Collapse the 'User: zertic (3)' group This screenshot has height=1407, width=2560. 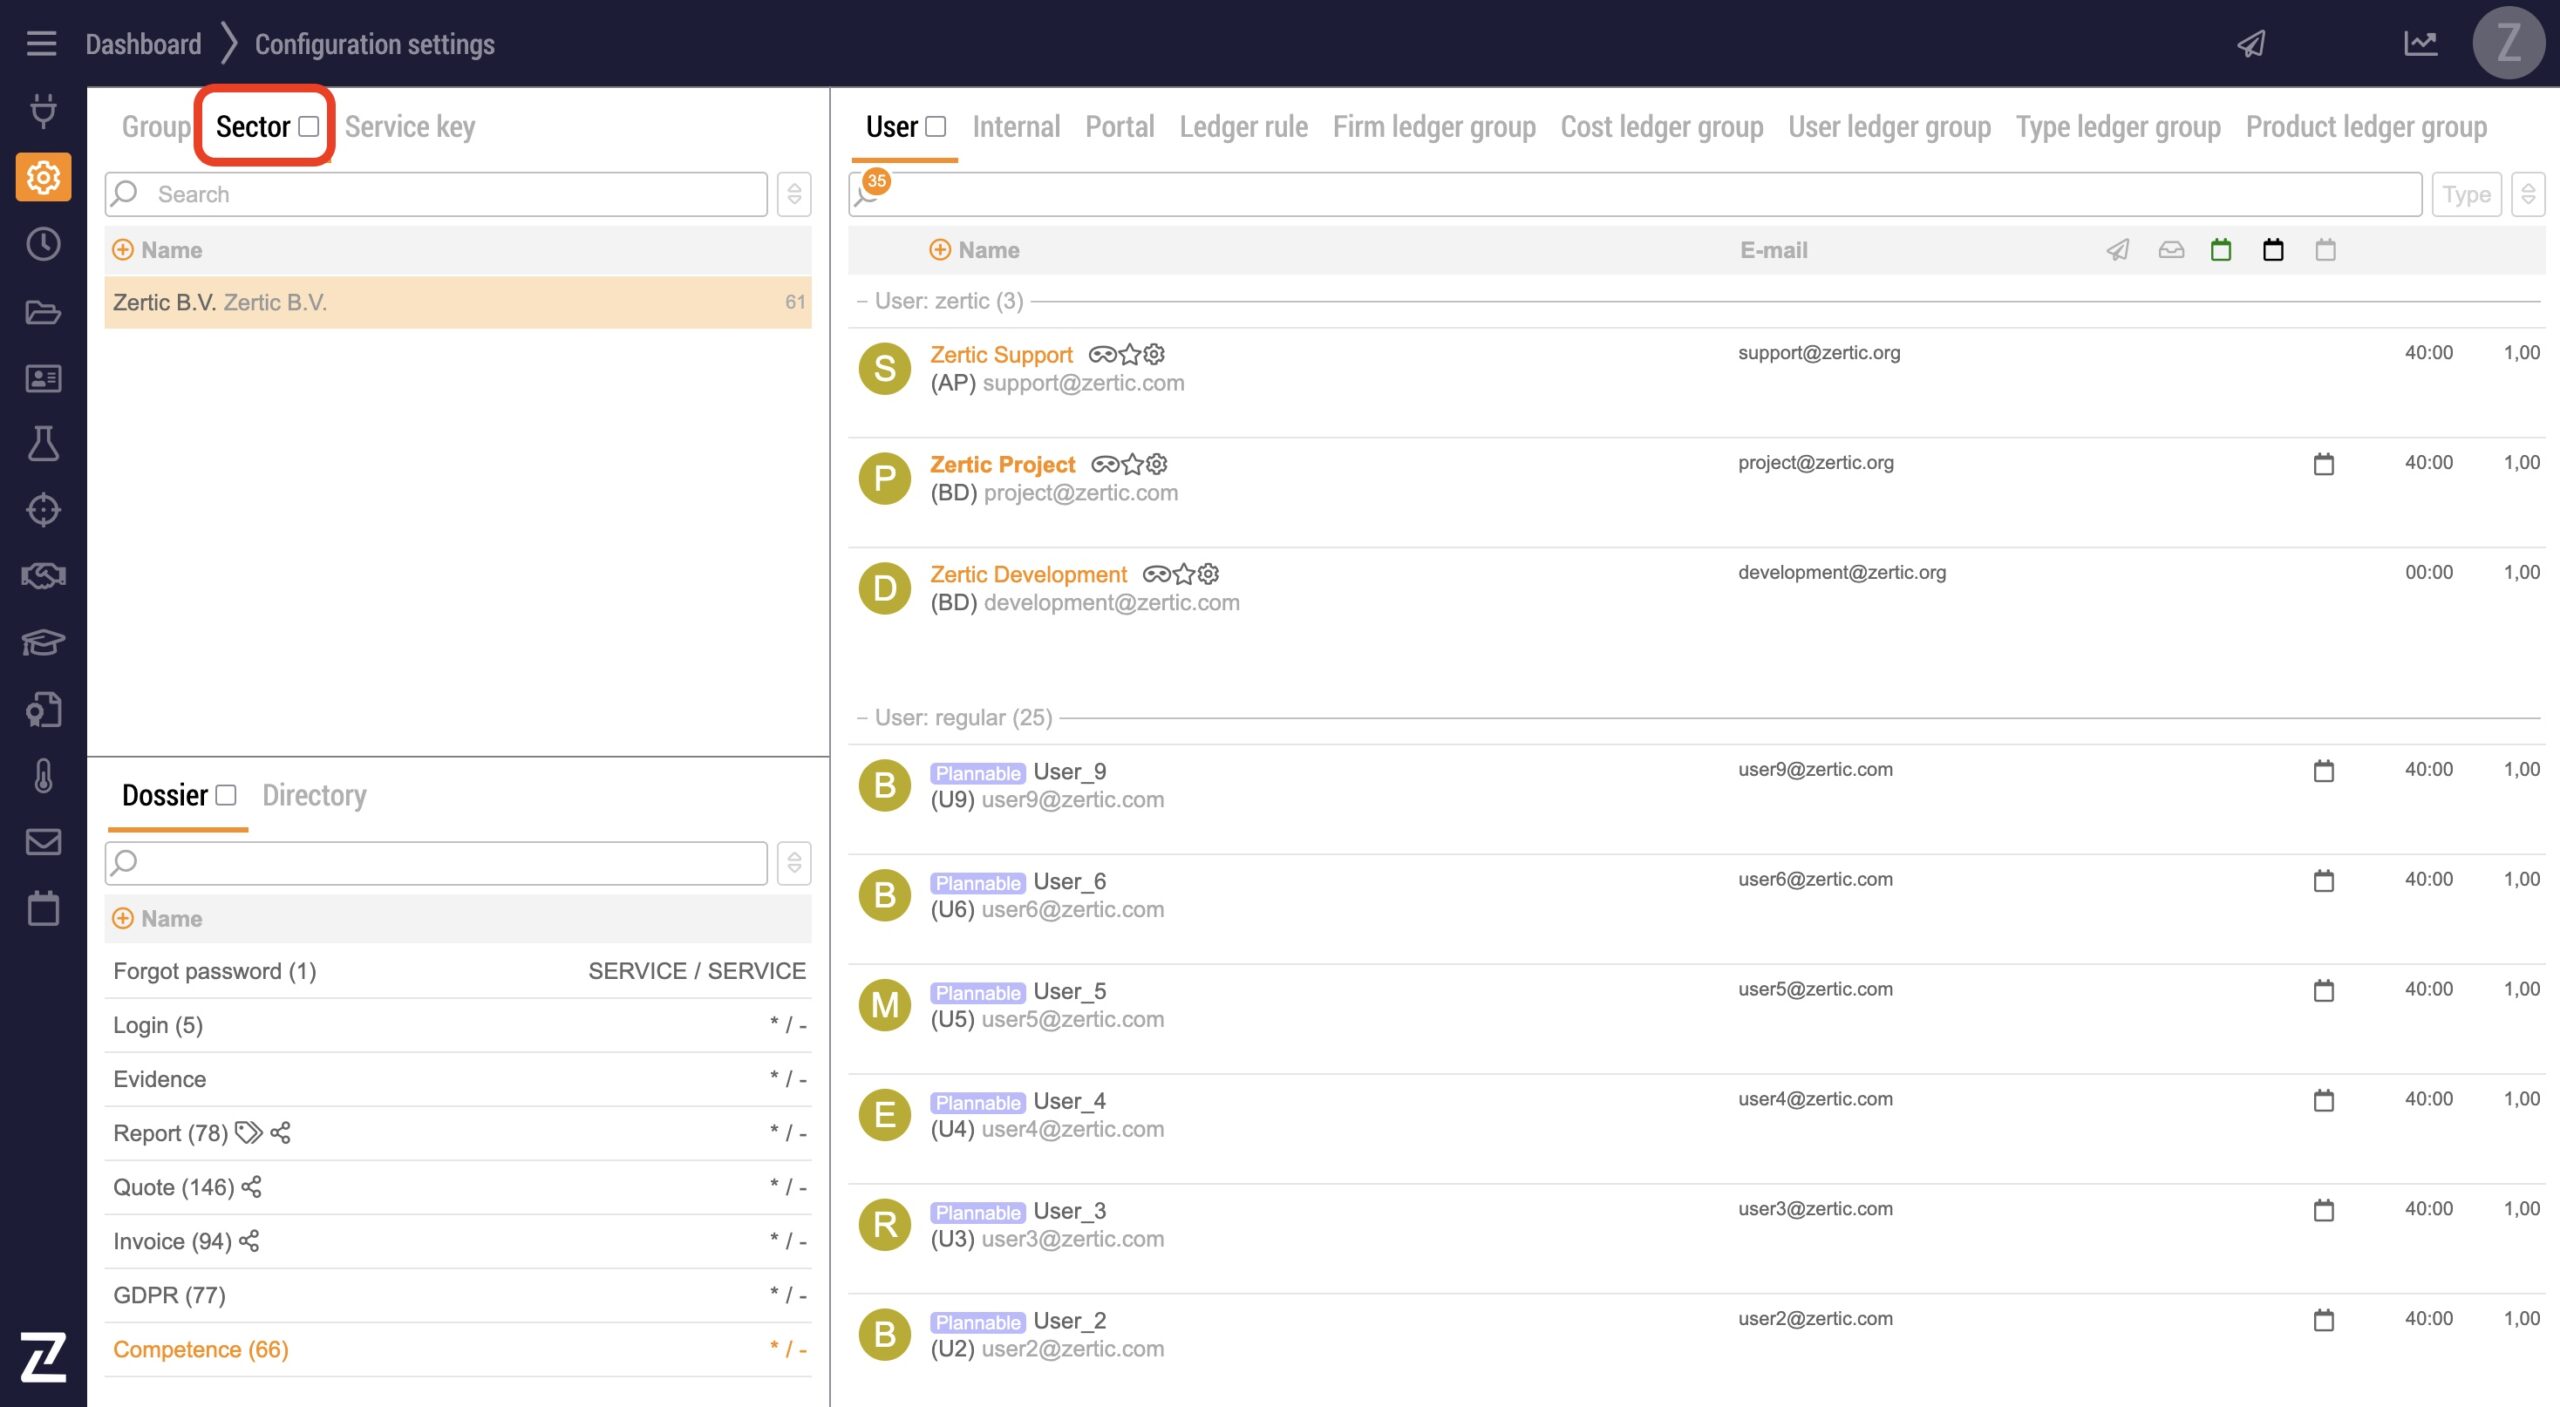point(862,301)
